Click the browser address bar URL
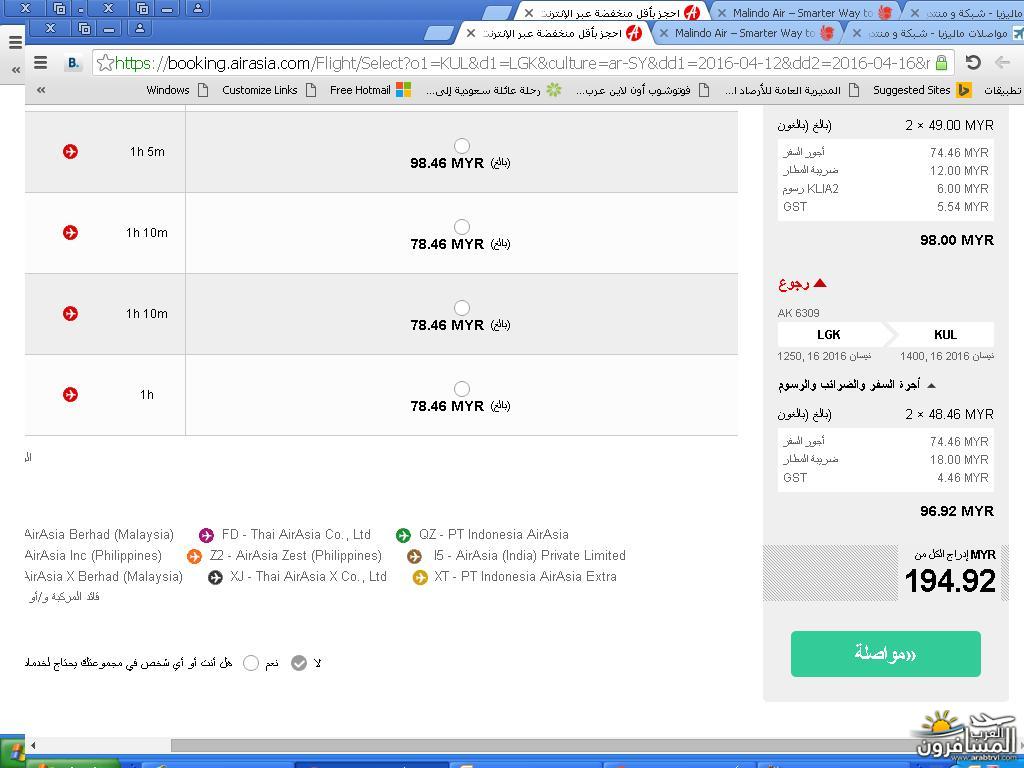This screenshot has height=768, width=1024. pyautogui.click(x=522, y=63)
